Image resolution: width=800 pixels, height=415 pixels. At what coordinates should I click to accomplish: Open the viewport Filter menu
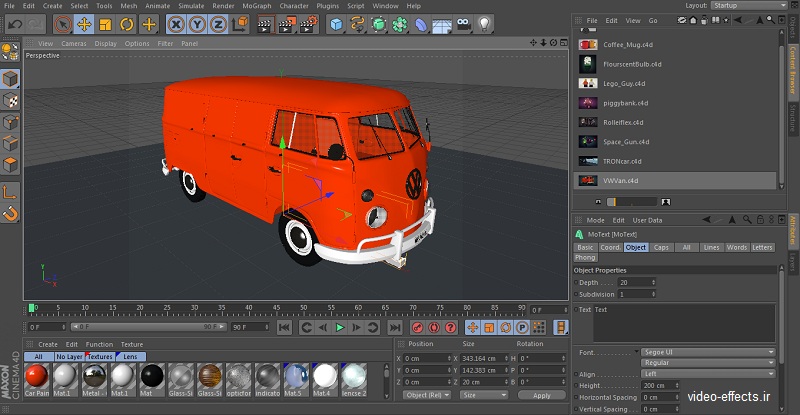tap(165, 43)
